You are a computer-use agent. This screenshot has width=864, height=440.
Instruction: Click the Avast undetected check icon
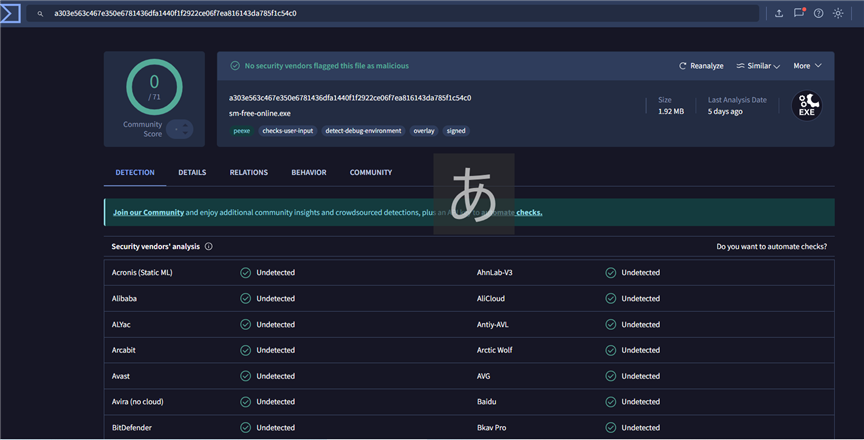(246, 376)
